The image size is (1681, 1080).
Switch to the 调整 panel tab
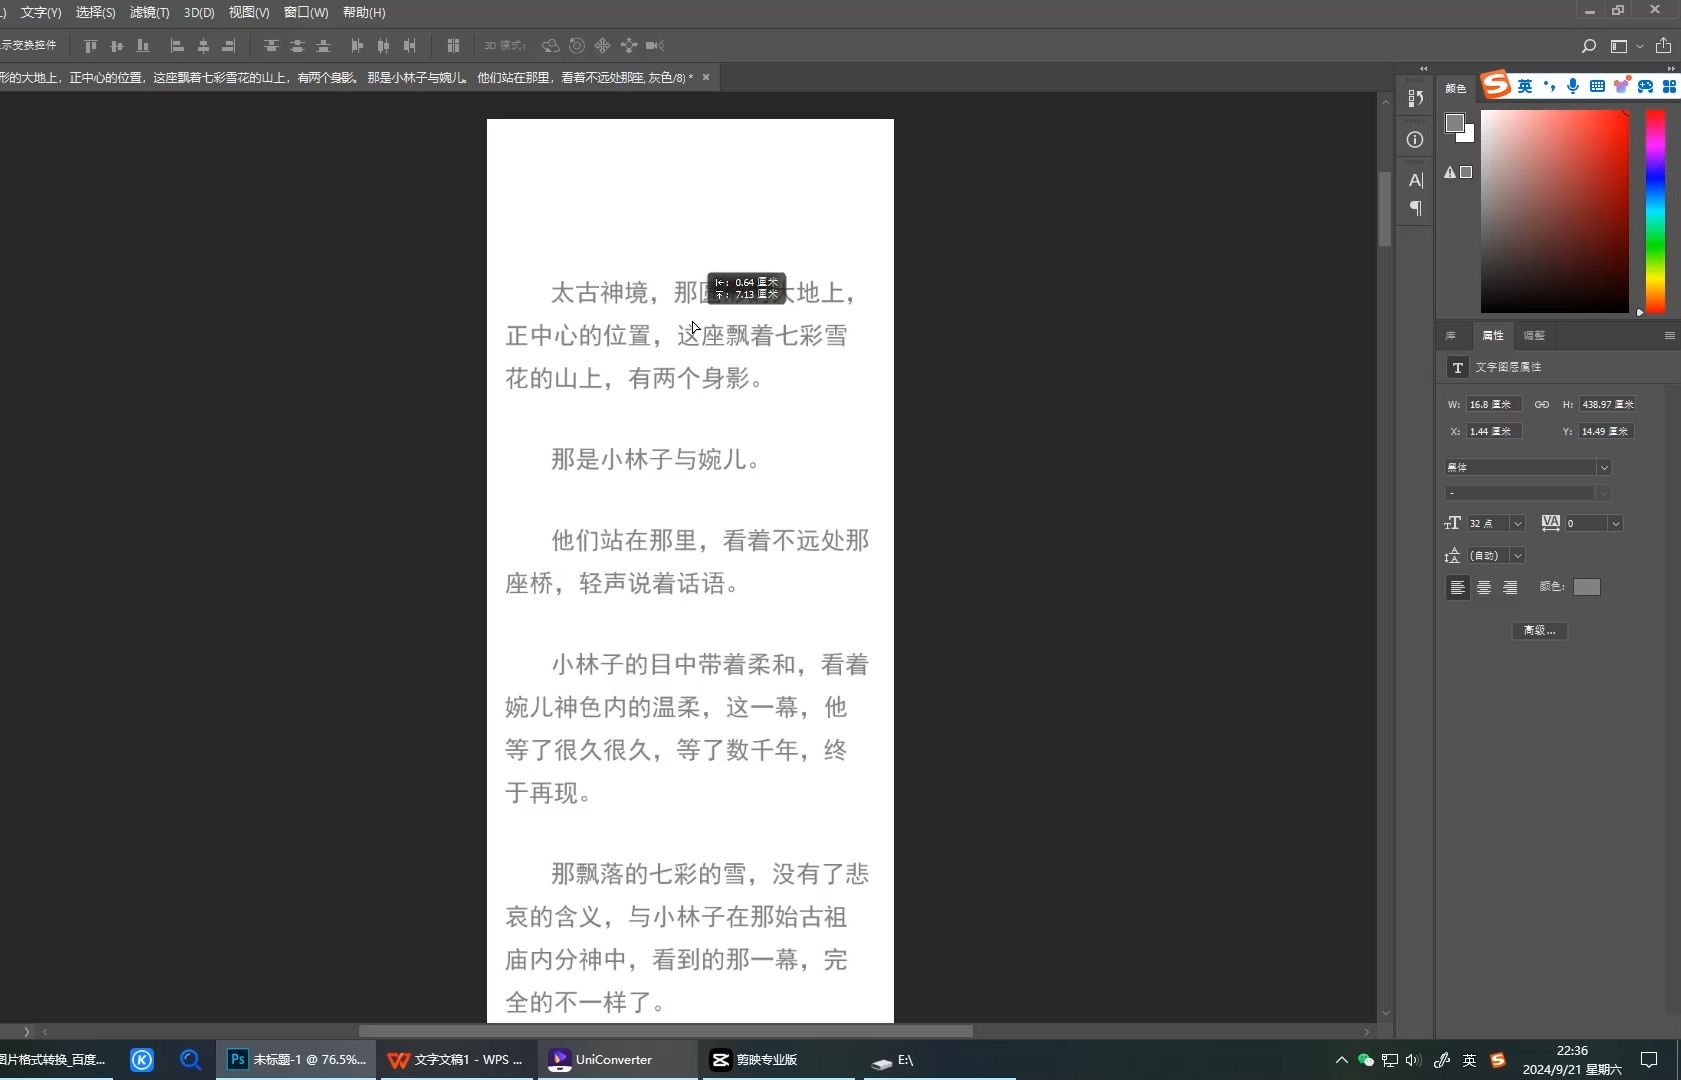pos(1535,335)
